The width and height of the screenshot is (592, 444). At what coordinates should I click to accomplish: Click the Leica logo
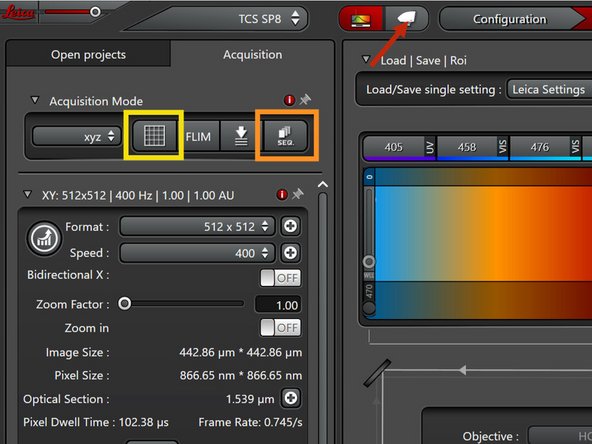pyautogui.click(x=18, y=12)
